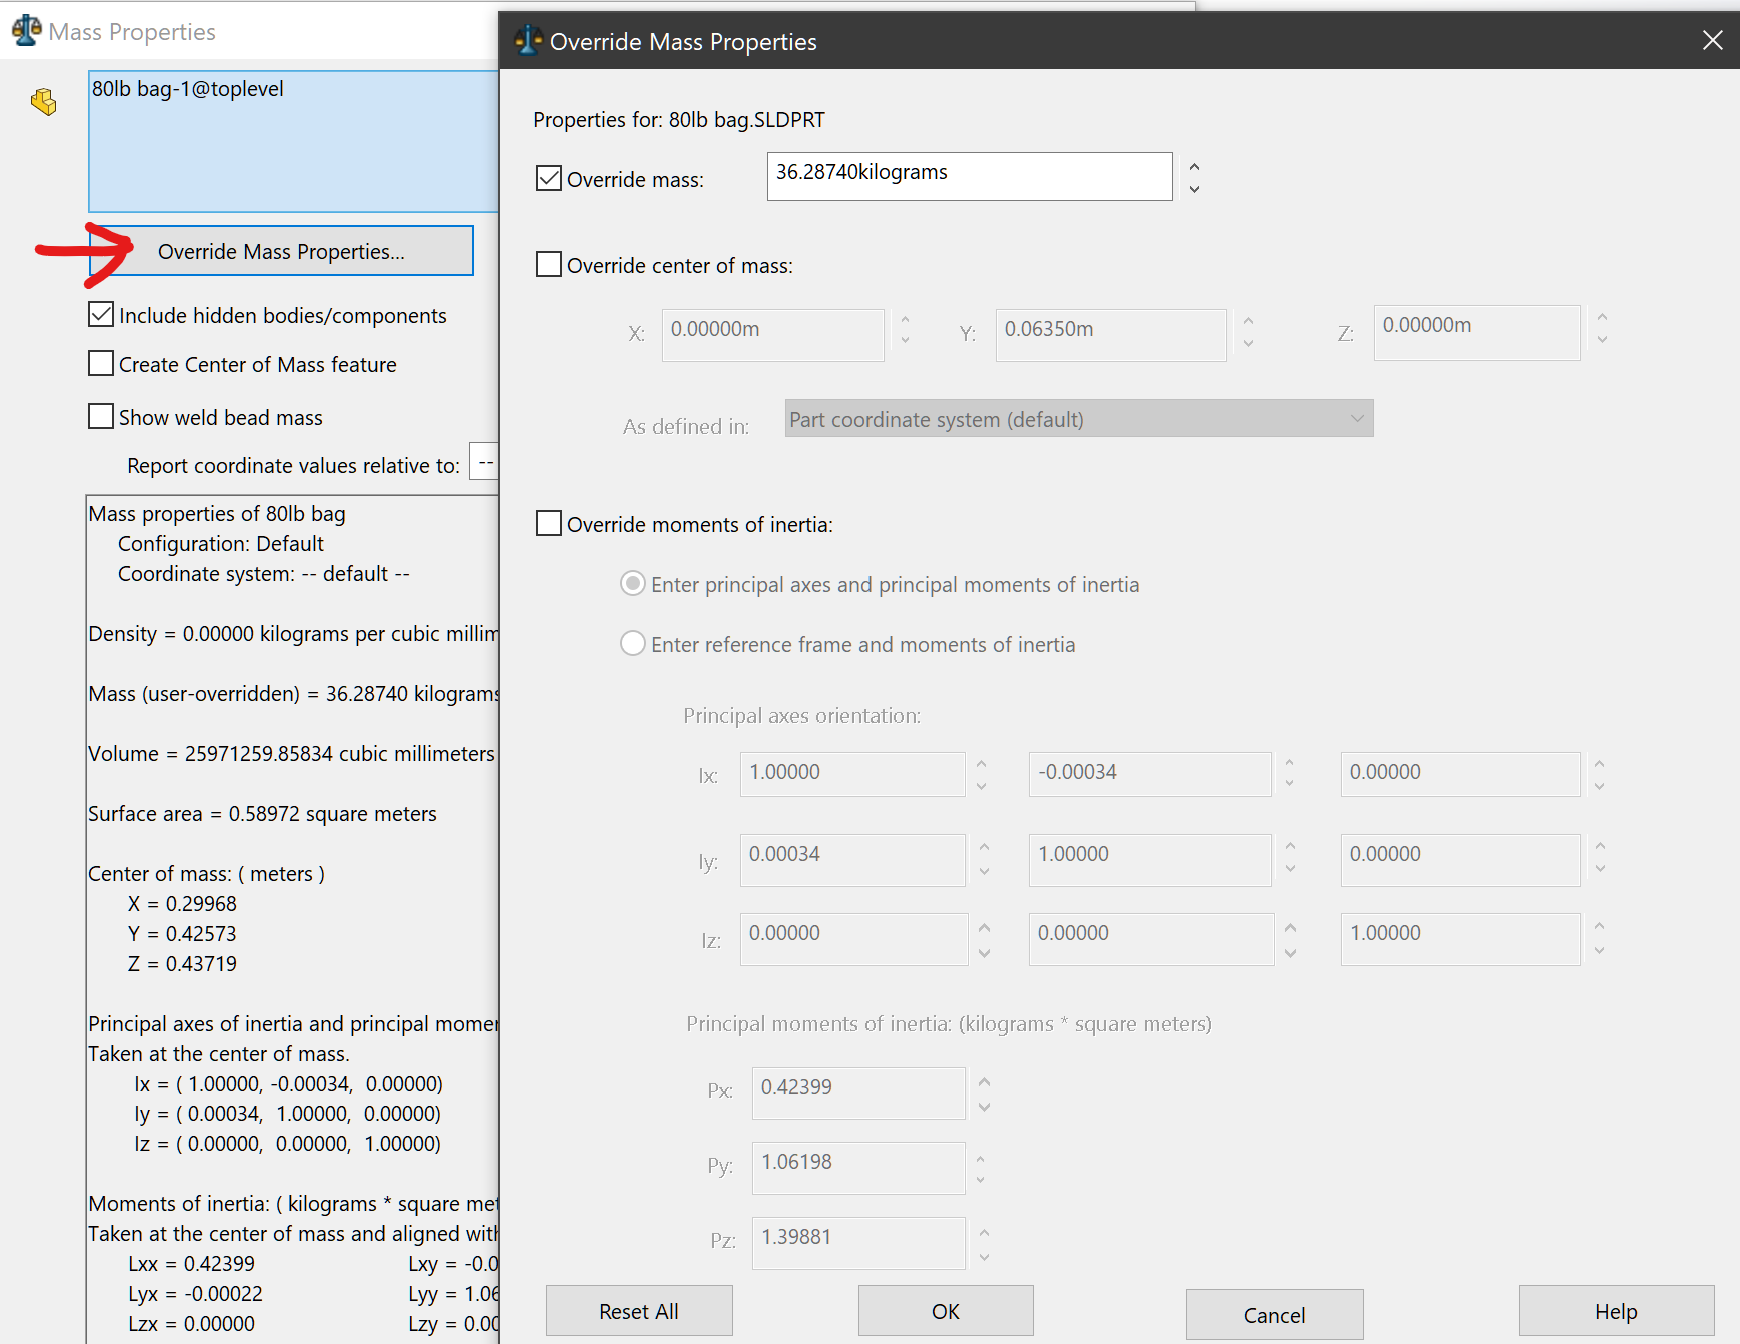Click the Y center of mass spinner
Viewport: 1740px width, 1344px height.
tap(1248, 332)
